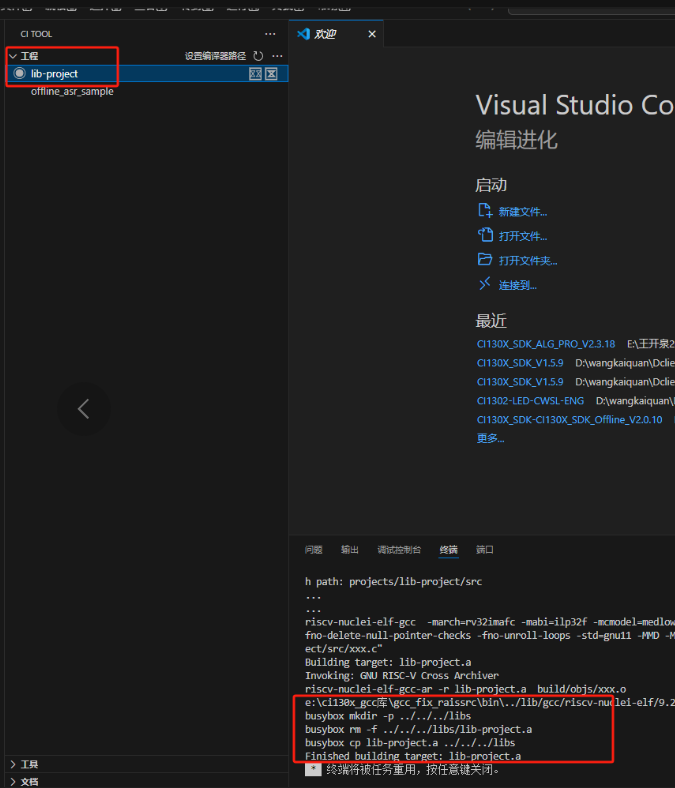This screenshot has width=675, height=788.
Task: Click the round previous arrow overlay button
Action: pos(84,408)
